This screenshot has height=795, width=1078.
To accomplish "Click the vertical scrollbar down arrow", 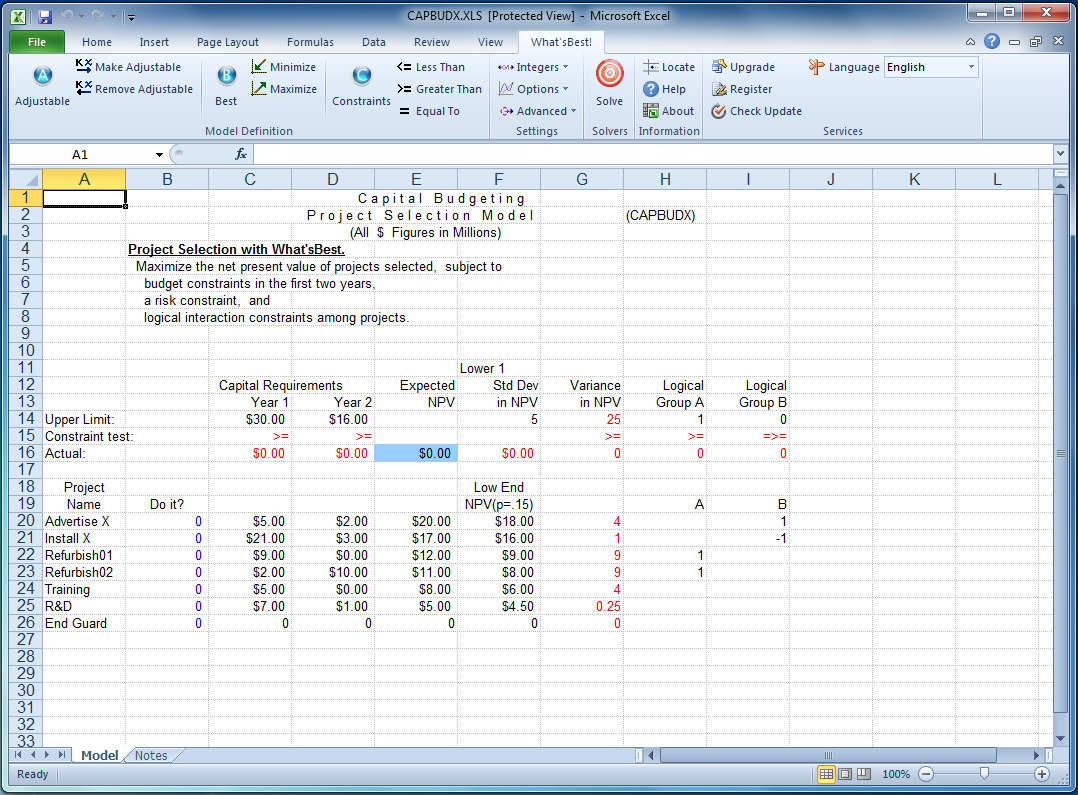I will (x=1060, y=739).
